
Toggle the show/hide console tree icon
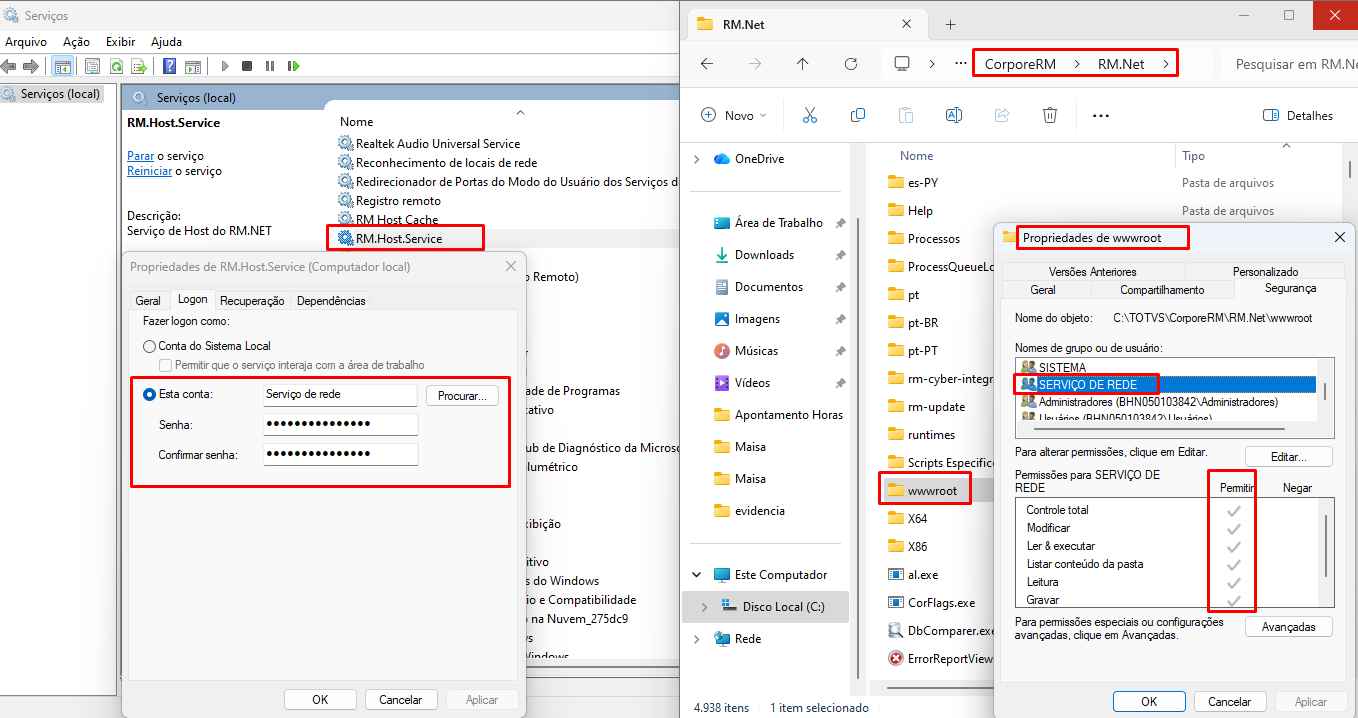tap(62, 66)
